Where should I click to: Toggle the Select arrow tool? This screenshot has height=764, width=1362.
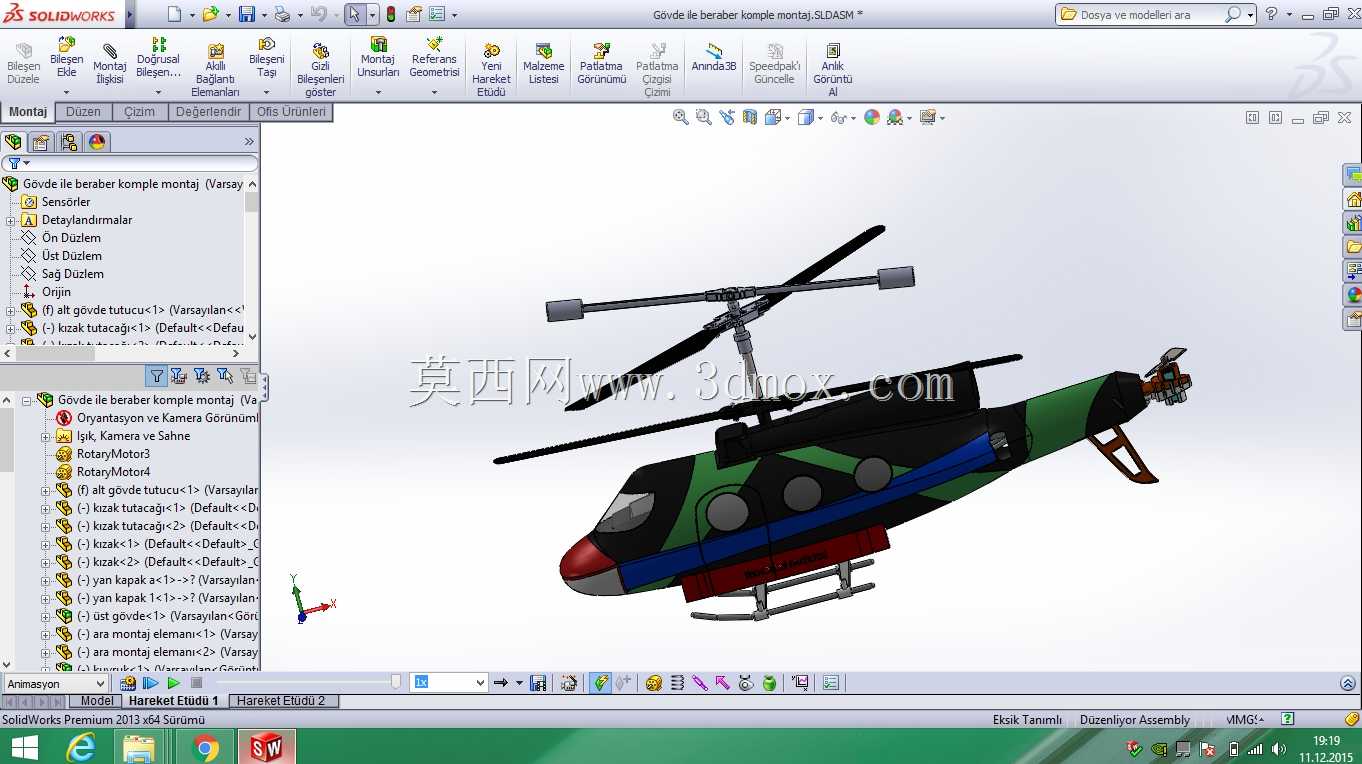pos(354,14)
